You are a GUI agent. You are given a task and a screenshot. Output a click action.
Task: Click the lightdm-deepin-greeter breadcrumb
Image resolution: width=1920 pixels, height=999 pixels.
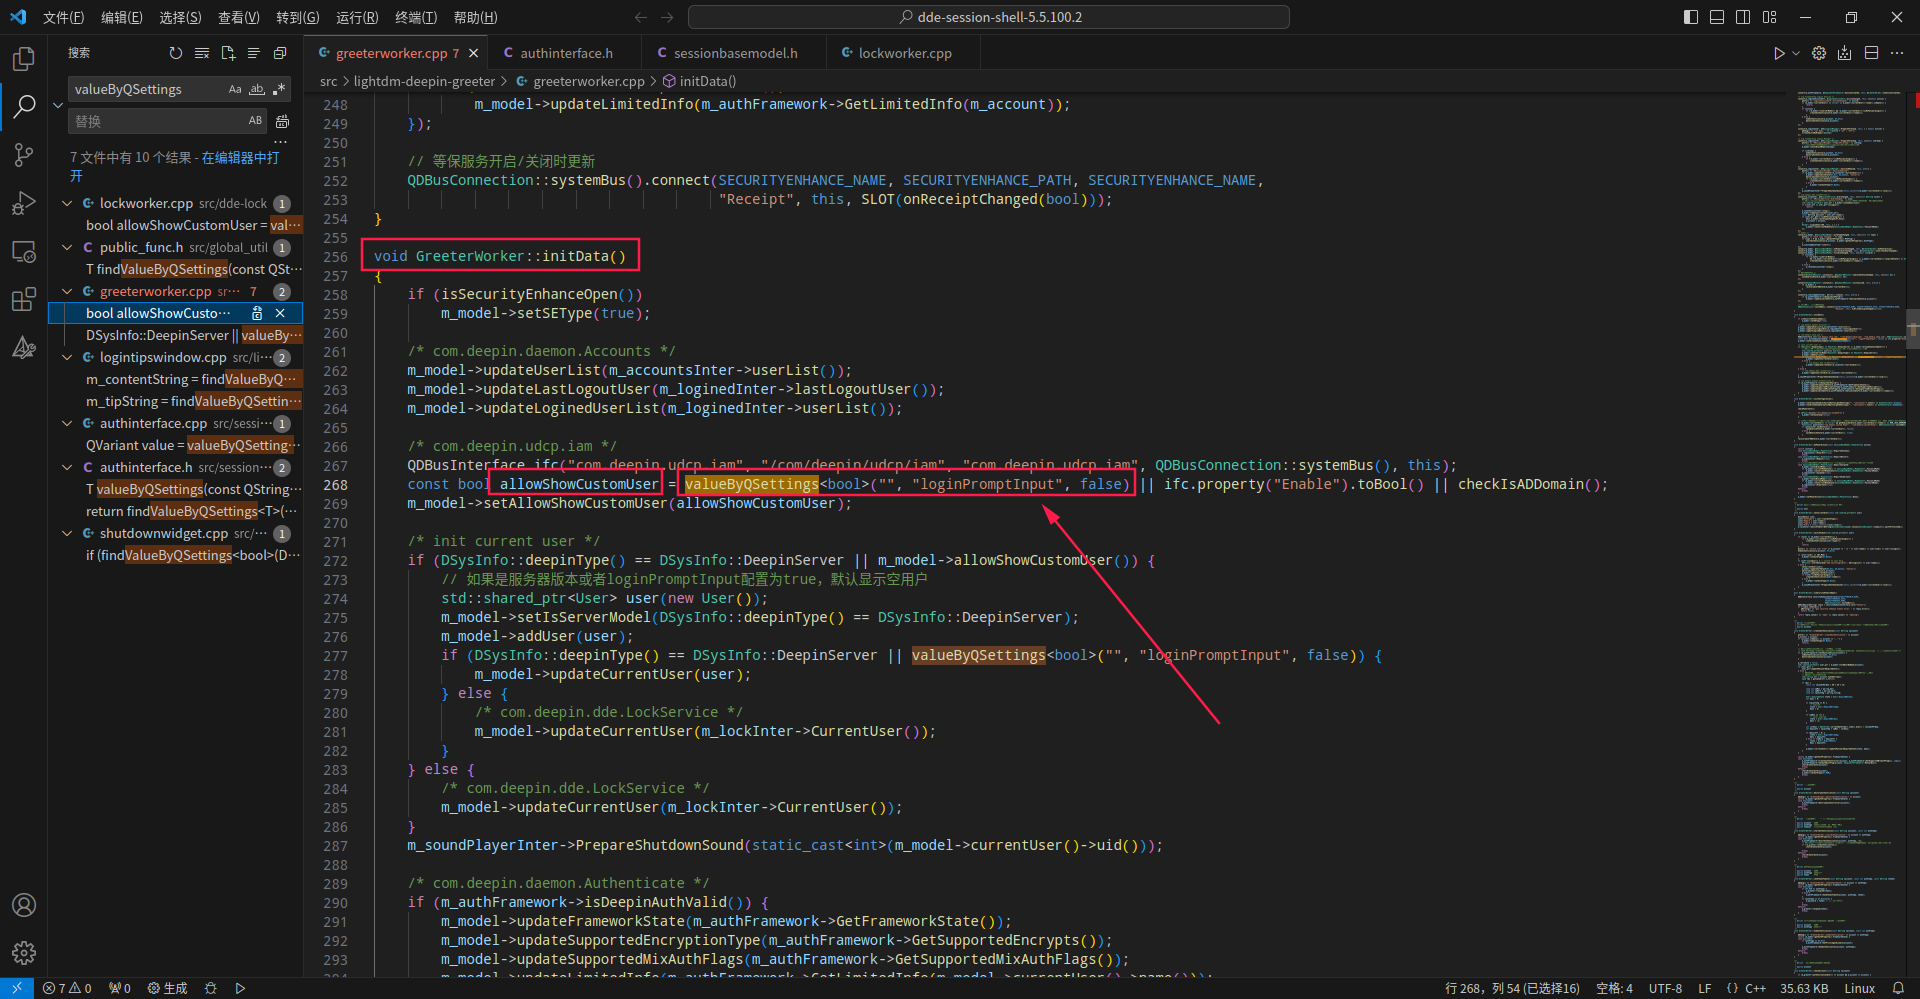tap(424, 81)
